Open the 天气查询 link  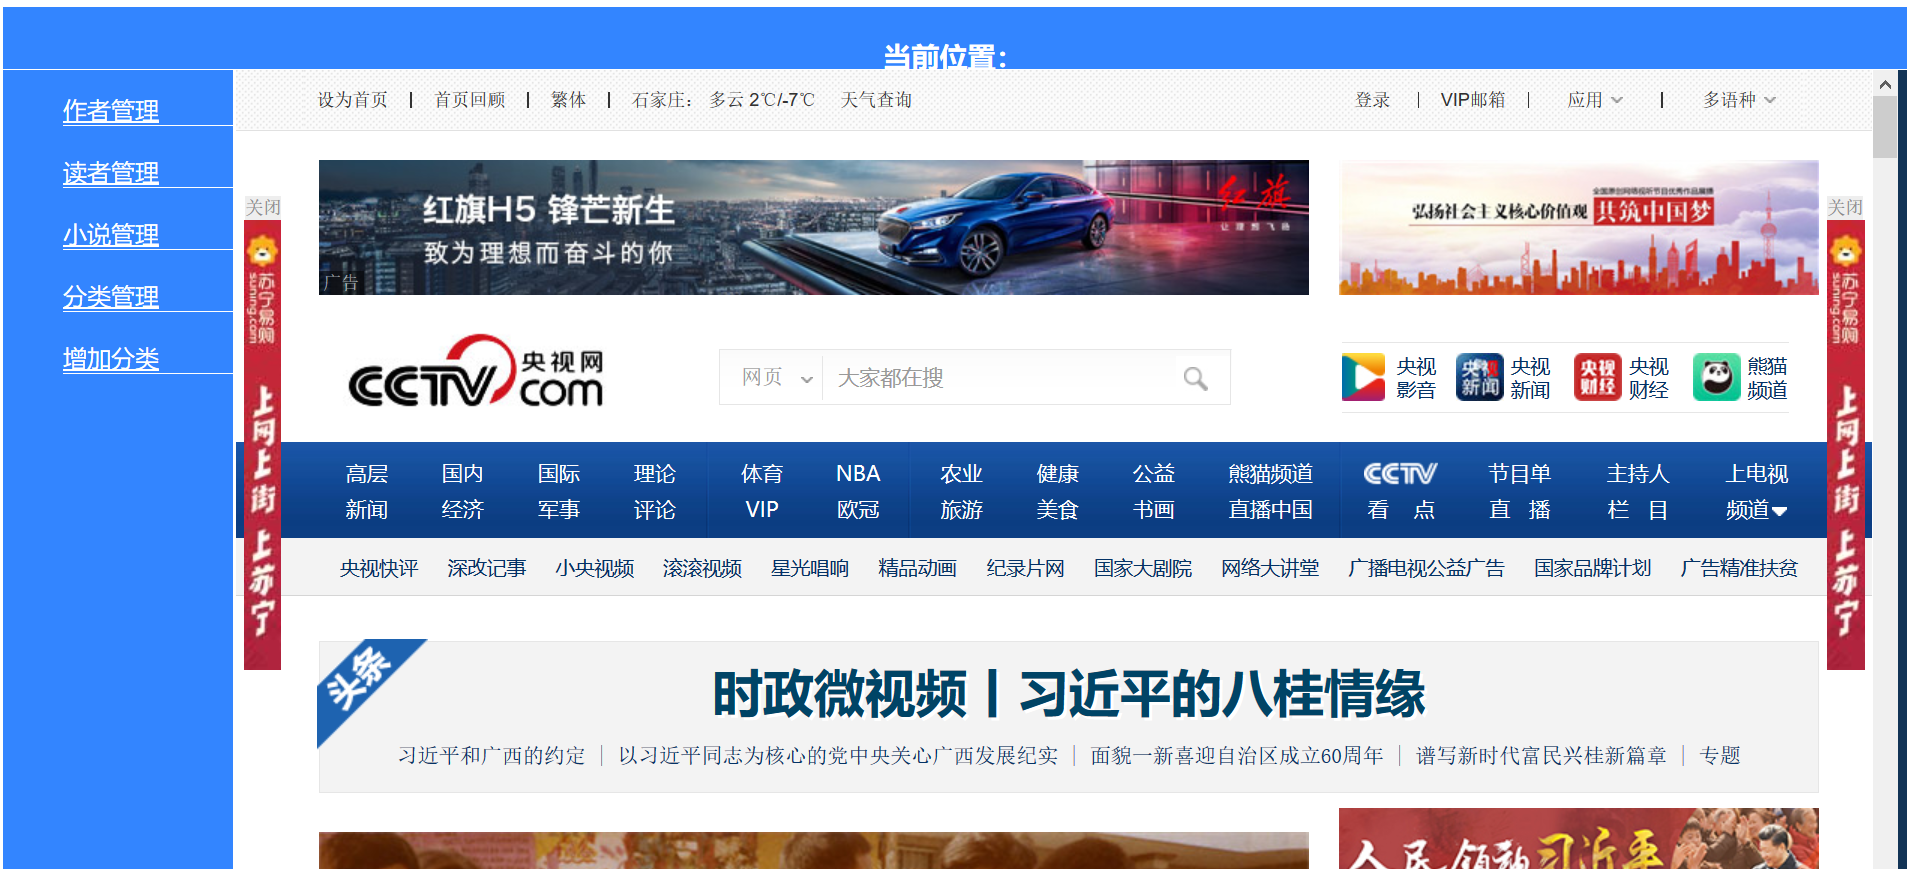[876, 100]
